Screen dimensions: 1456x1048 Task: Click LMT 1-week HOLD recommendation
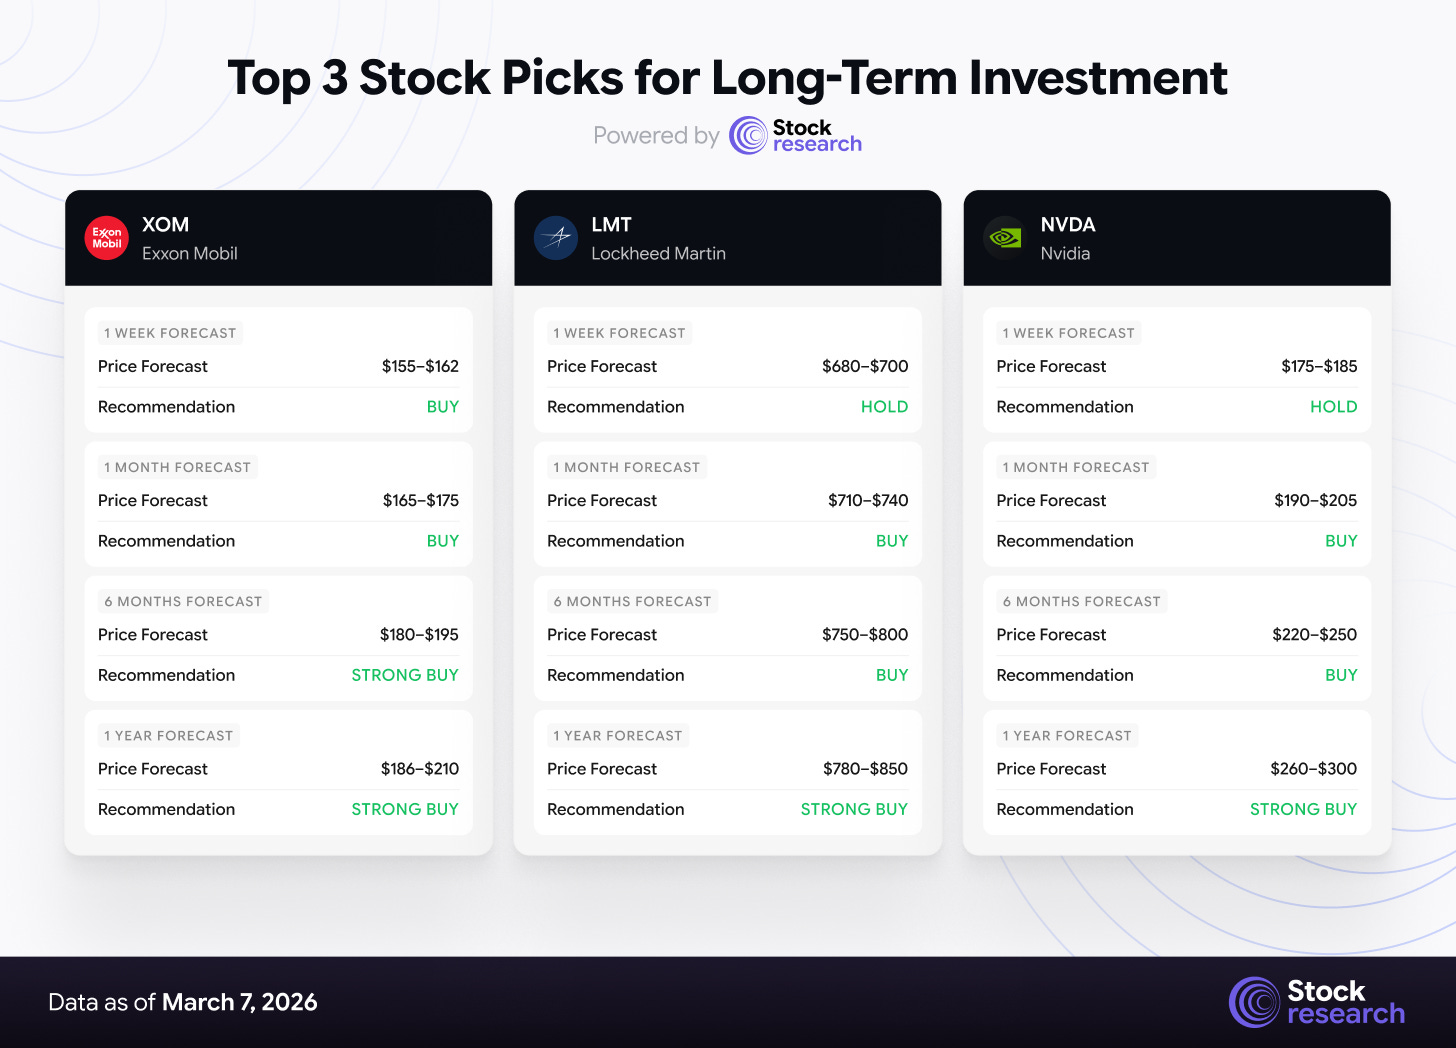885,407
